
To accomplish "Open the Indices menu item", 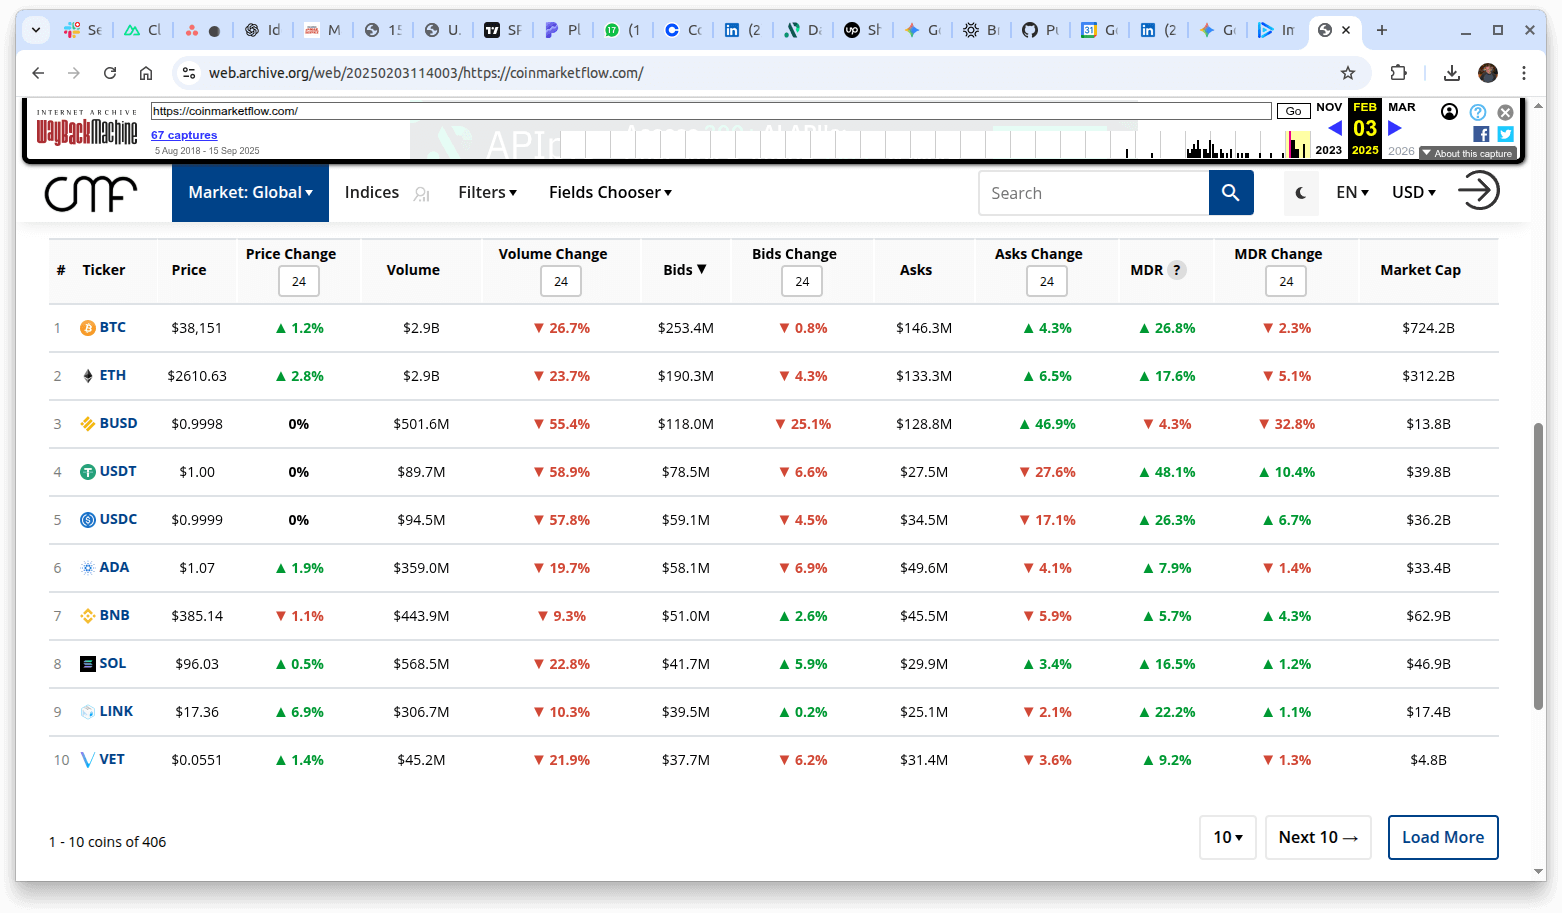I will (x=372, y=193).
